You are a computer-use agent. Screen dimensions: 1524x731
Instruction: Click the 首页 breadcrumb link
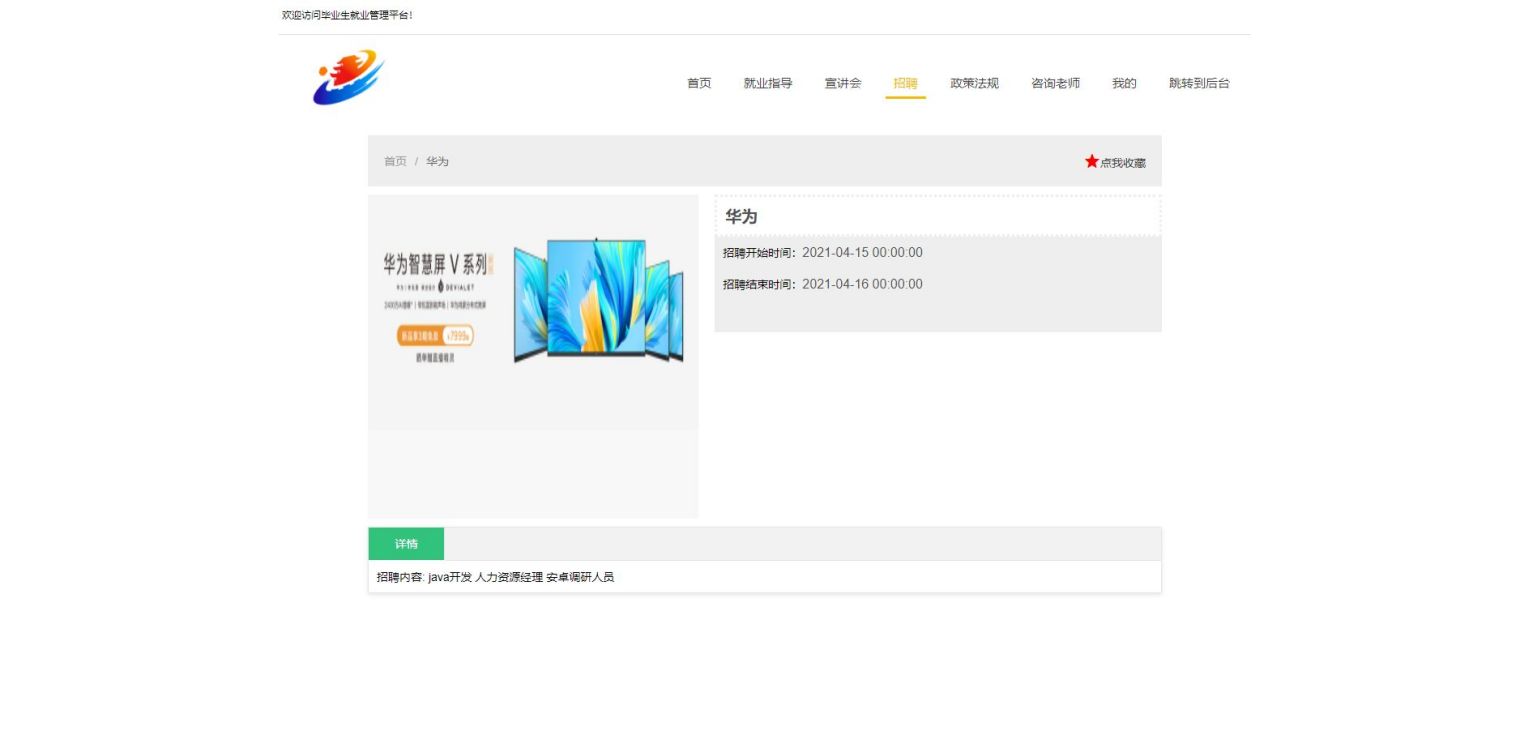pos(395,161)
